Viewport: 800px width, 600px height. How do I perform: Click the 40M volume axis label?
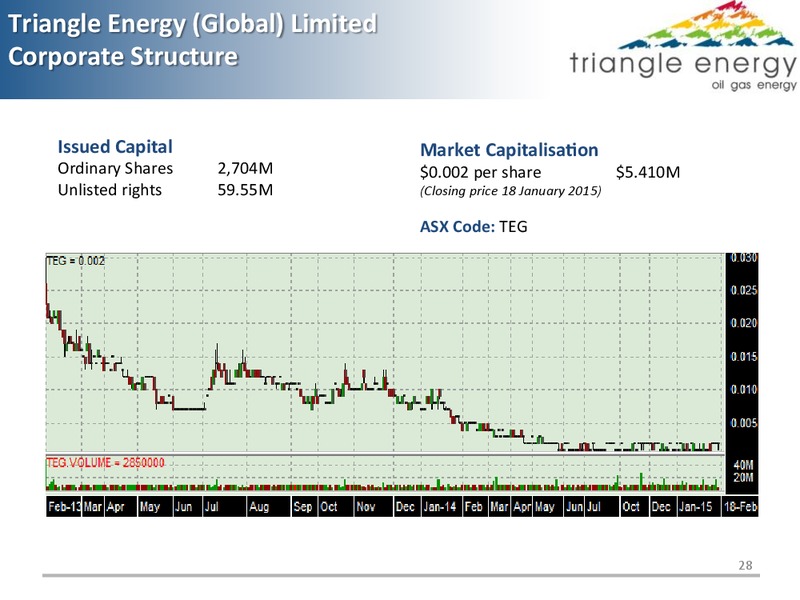click(743, 465)
